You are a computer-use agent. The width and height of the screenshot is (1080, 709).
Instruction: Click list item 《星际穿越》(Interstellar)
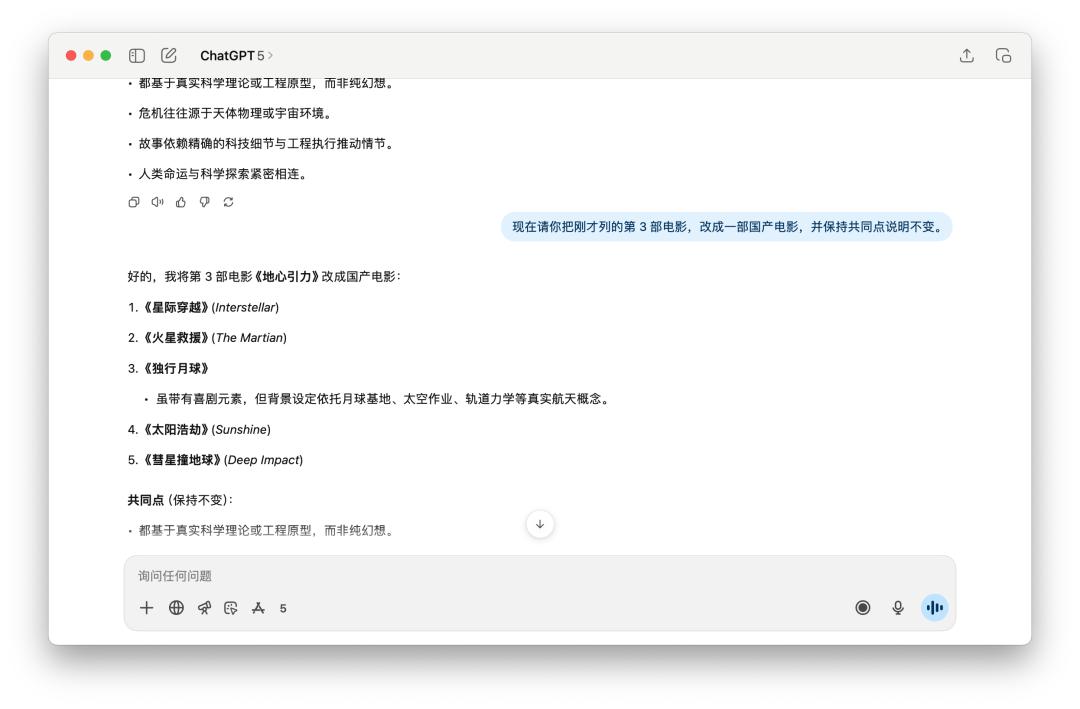pos(203,307)
